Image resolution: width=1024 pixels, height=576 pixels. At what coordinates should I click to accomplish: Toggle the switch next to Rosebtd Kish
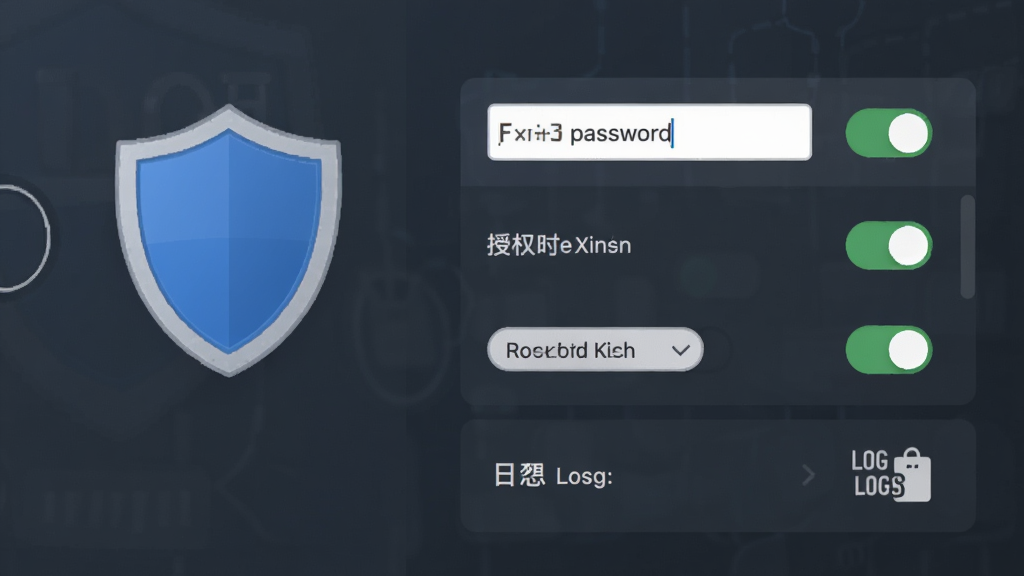coord(888,350)
